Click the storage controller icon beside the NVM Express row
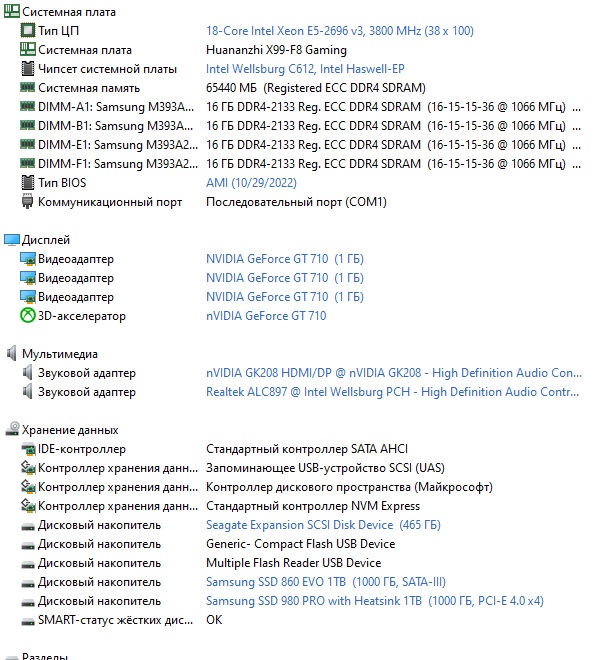 [x=28, y=505]
